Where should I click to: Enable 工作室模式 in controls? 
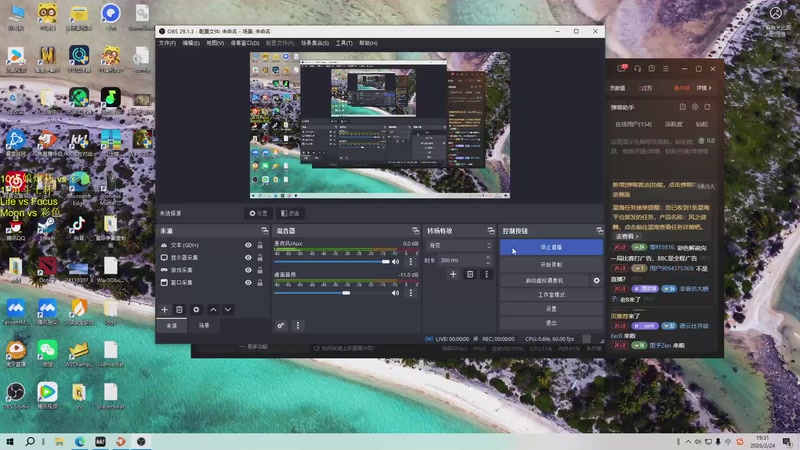(551, 295)
